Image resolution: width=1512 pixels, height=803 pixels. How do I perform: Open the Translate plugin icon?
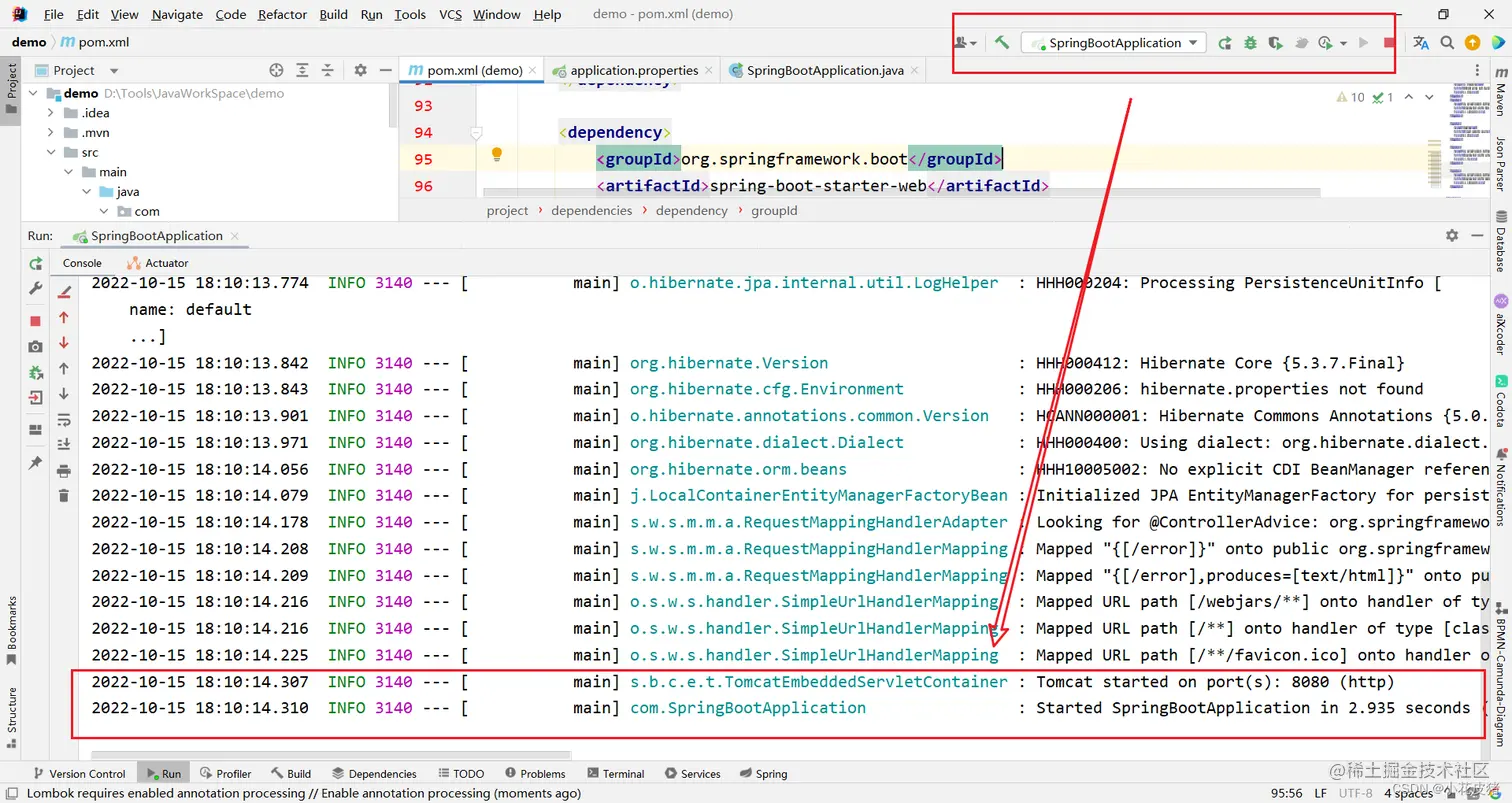point(1421,43)
